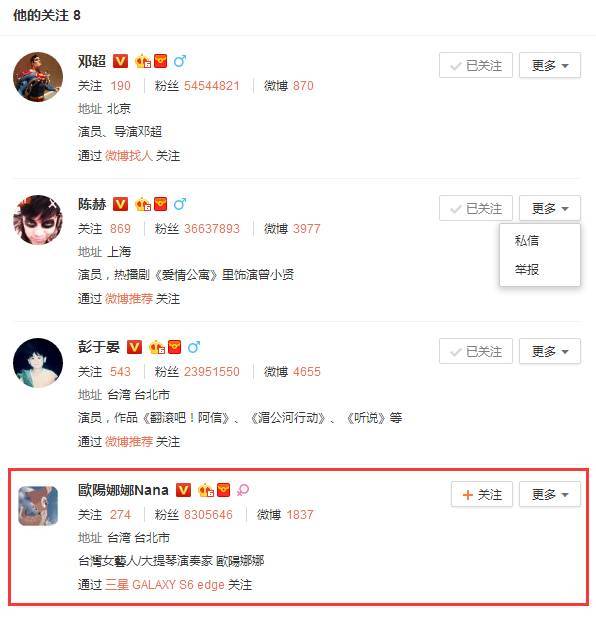Toggle the 已关注 follow state for 陈赫
This screenshot has width=596, height=620.
476,208
